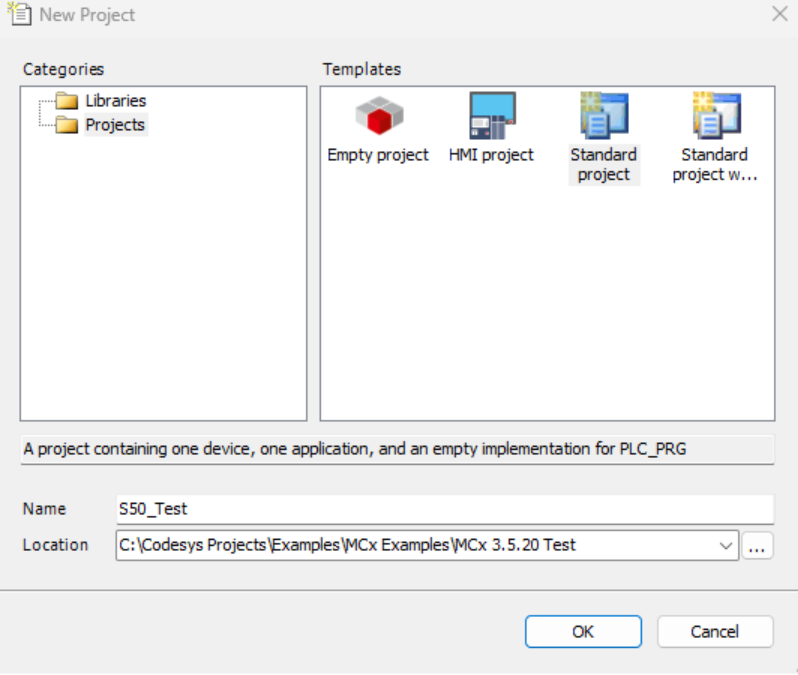Click the template description text about PLC_PRG

[355, 449]
